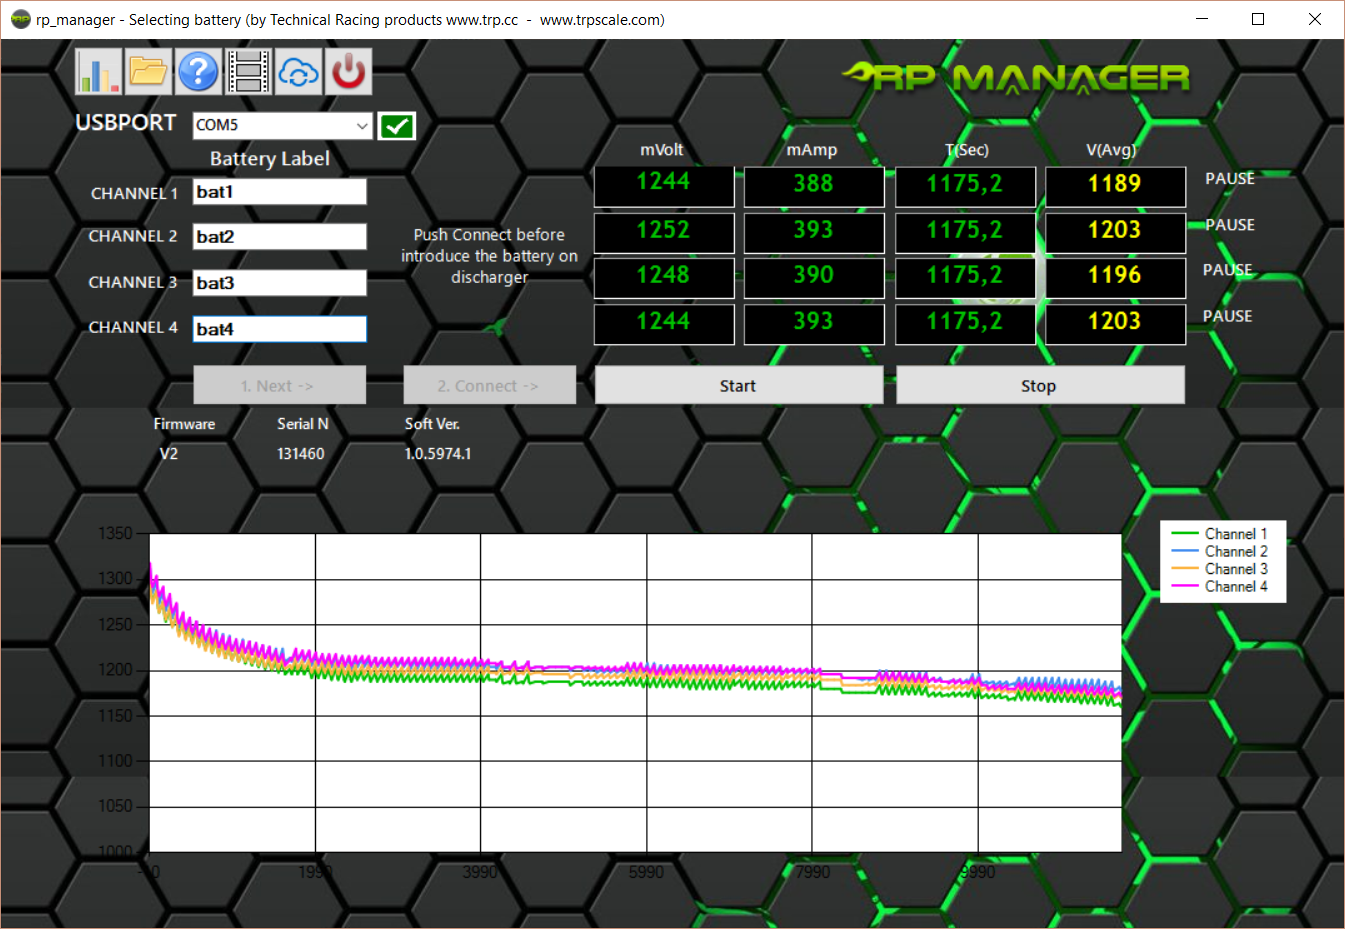Click the PAUSE label beside value 1189
1345x929 pixels.
coord(1229,179)
